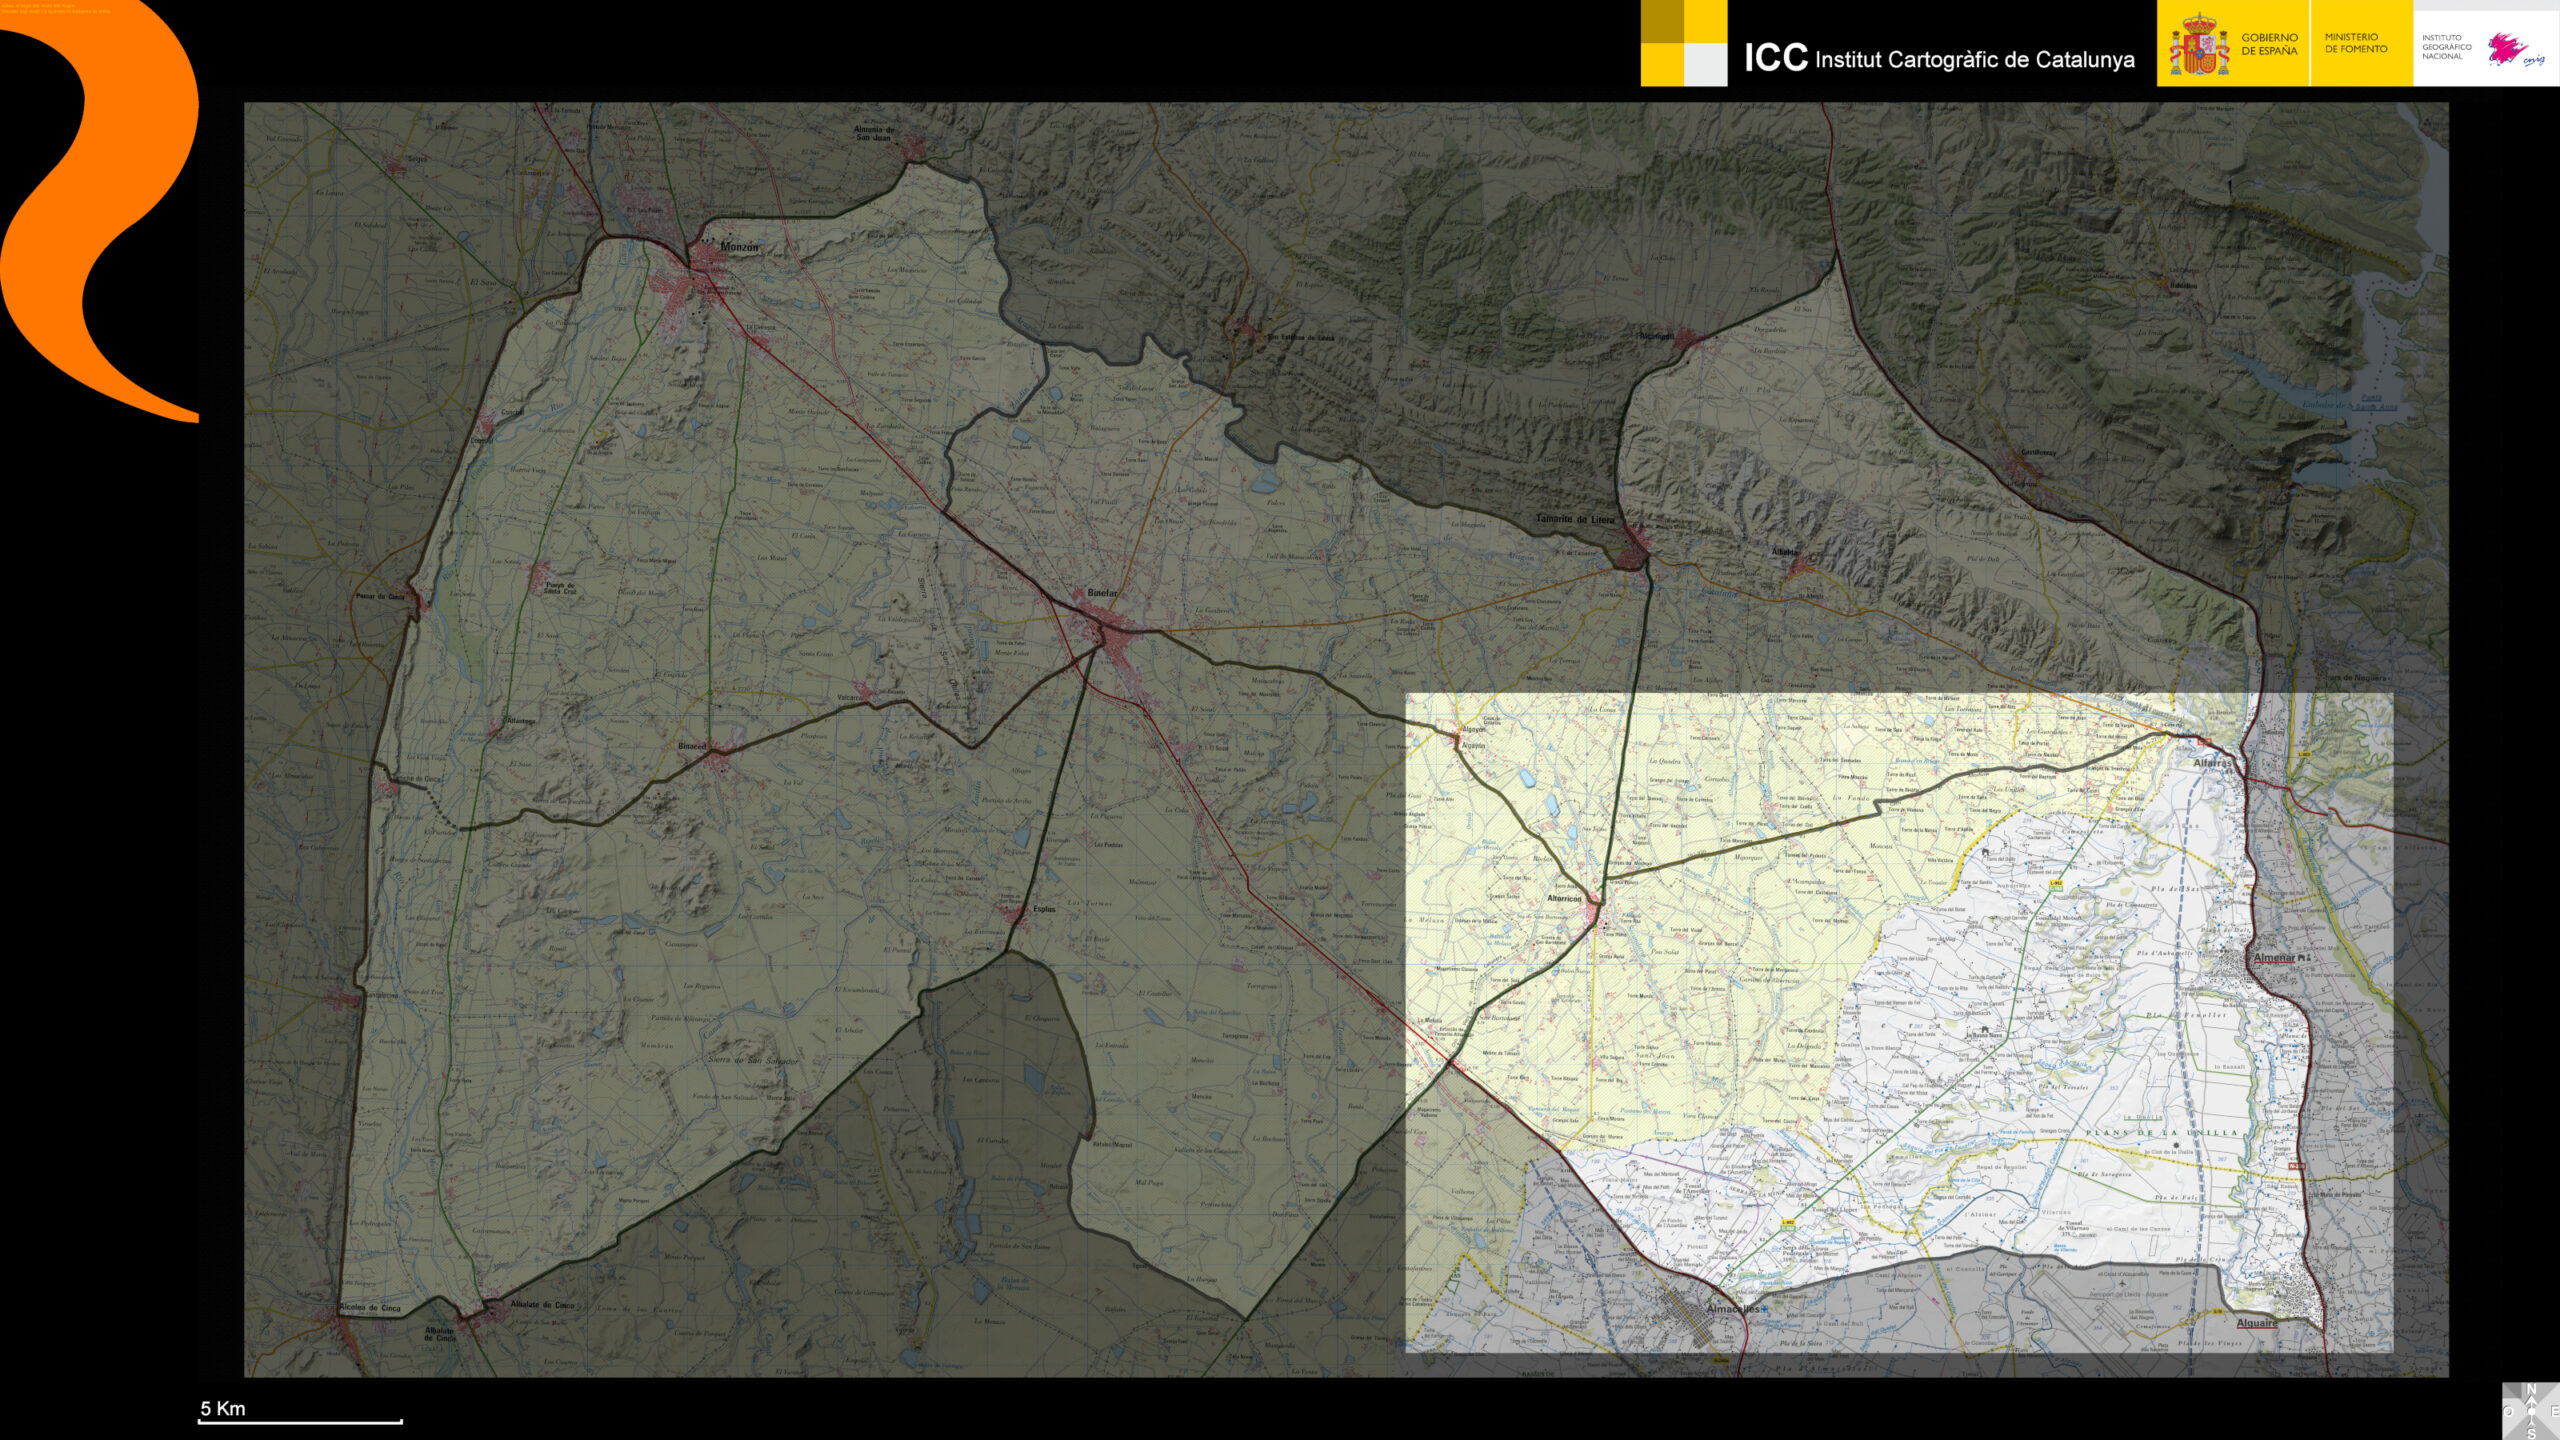
Task: Click the Tamarite de Litera label
Action: pos(1574,519)
